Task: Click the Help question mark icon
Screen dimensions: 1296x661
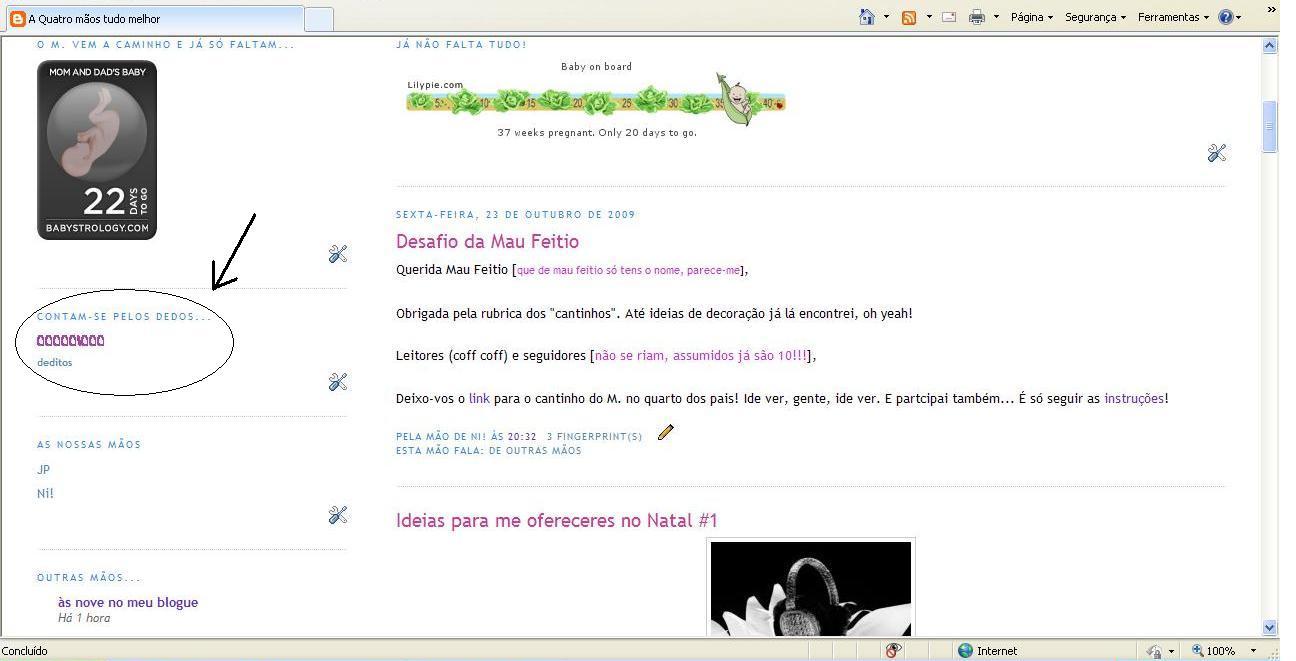Action: [1225, 17]
